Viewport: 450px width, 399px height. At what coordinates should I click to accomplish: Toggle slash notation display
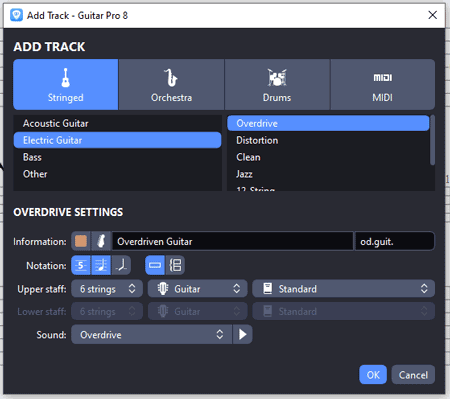[x=121, y=265]
